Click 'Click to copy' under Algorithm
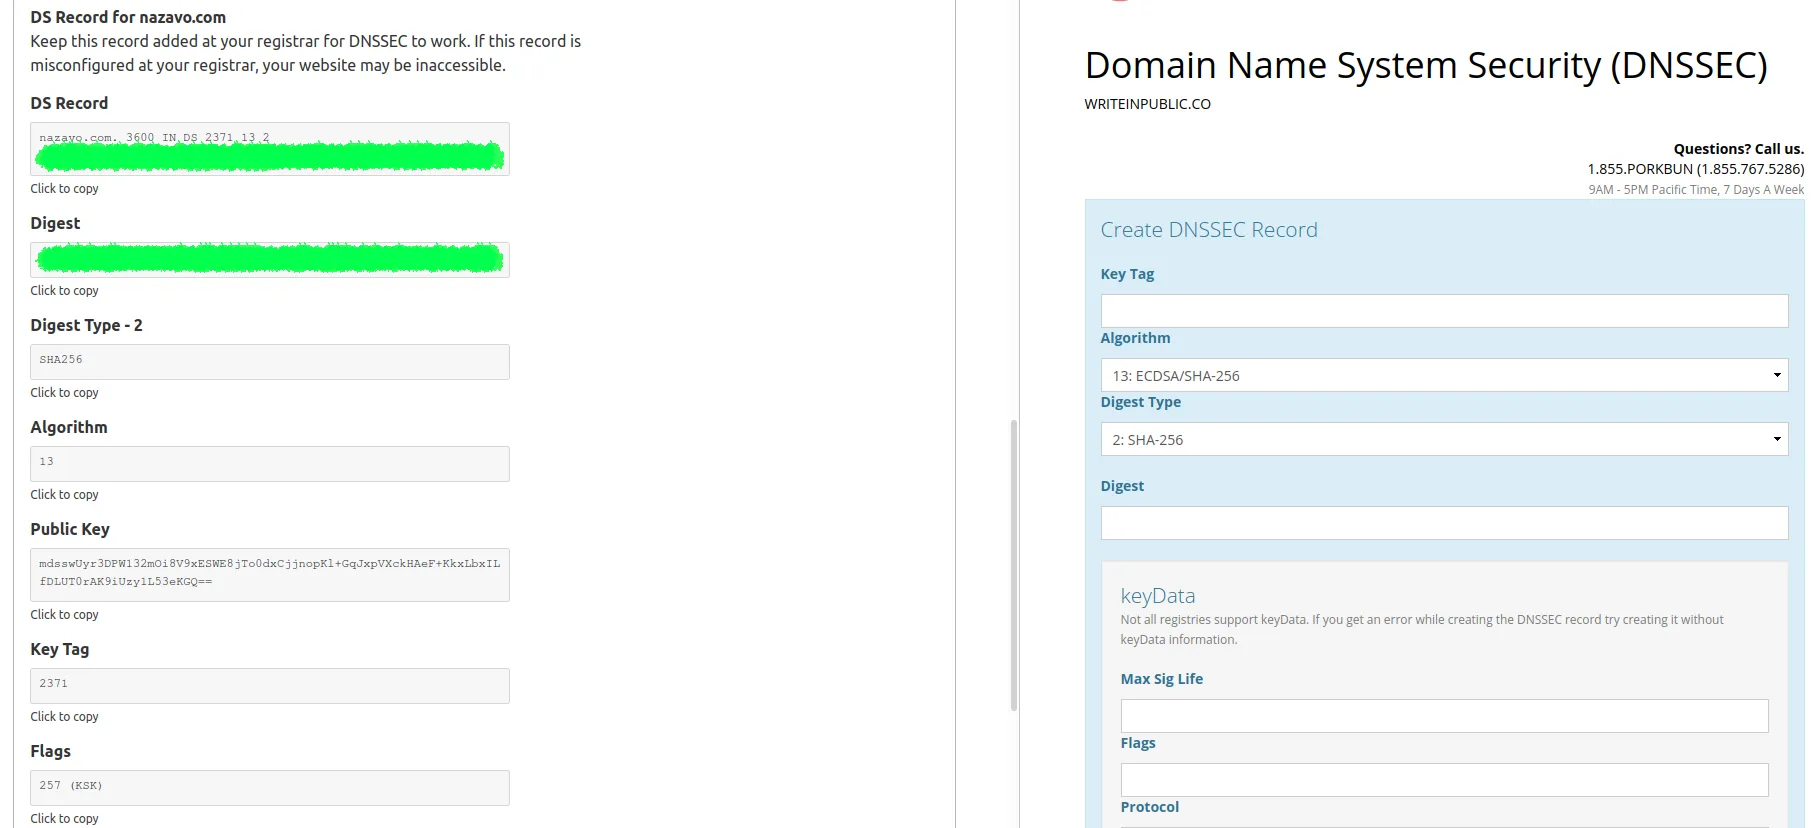Image resolution: width=1819 pixels, height=828 pixels. point(64,495)
